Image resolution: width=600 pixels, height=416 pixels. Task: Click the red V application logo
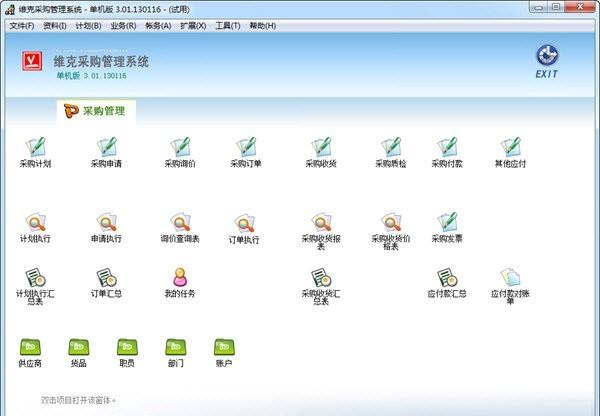click(x=32, y=61)
